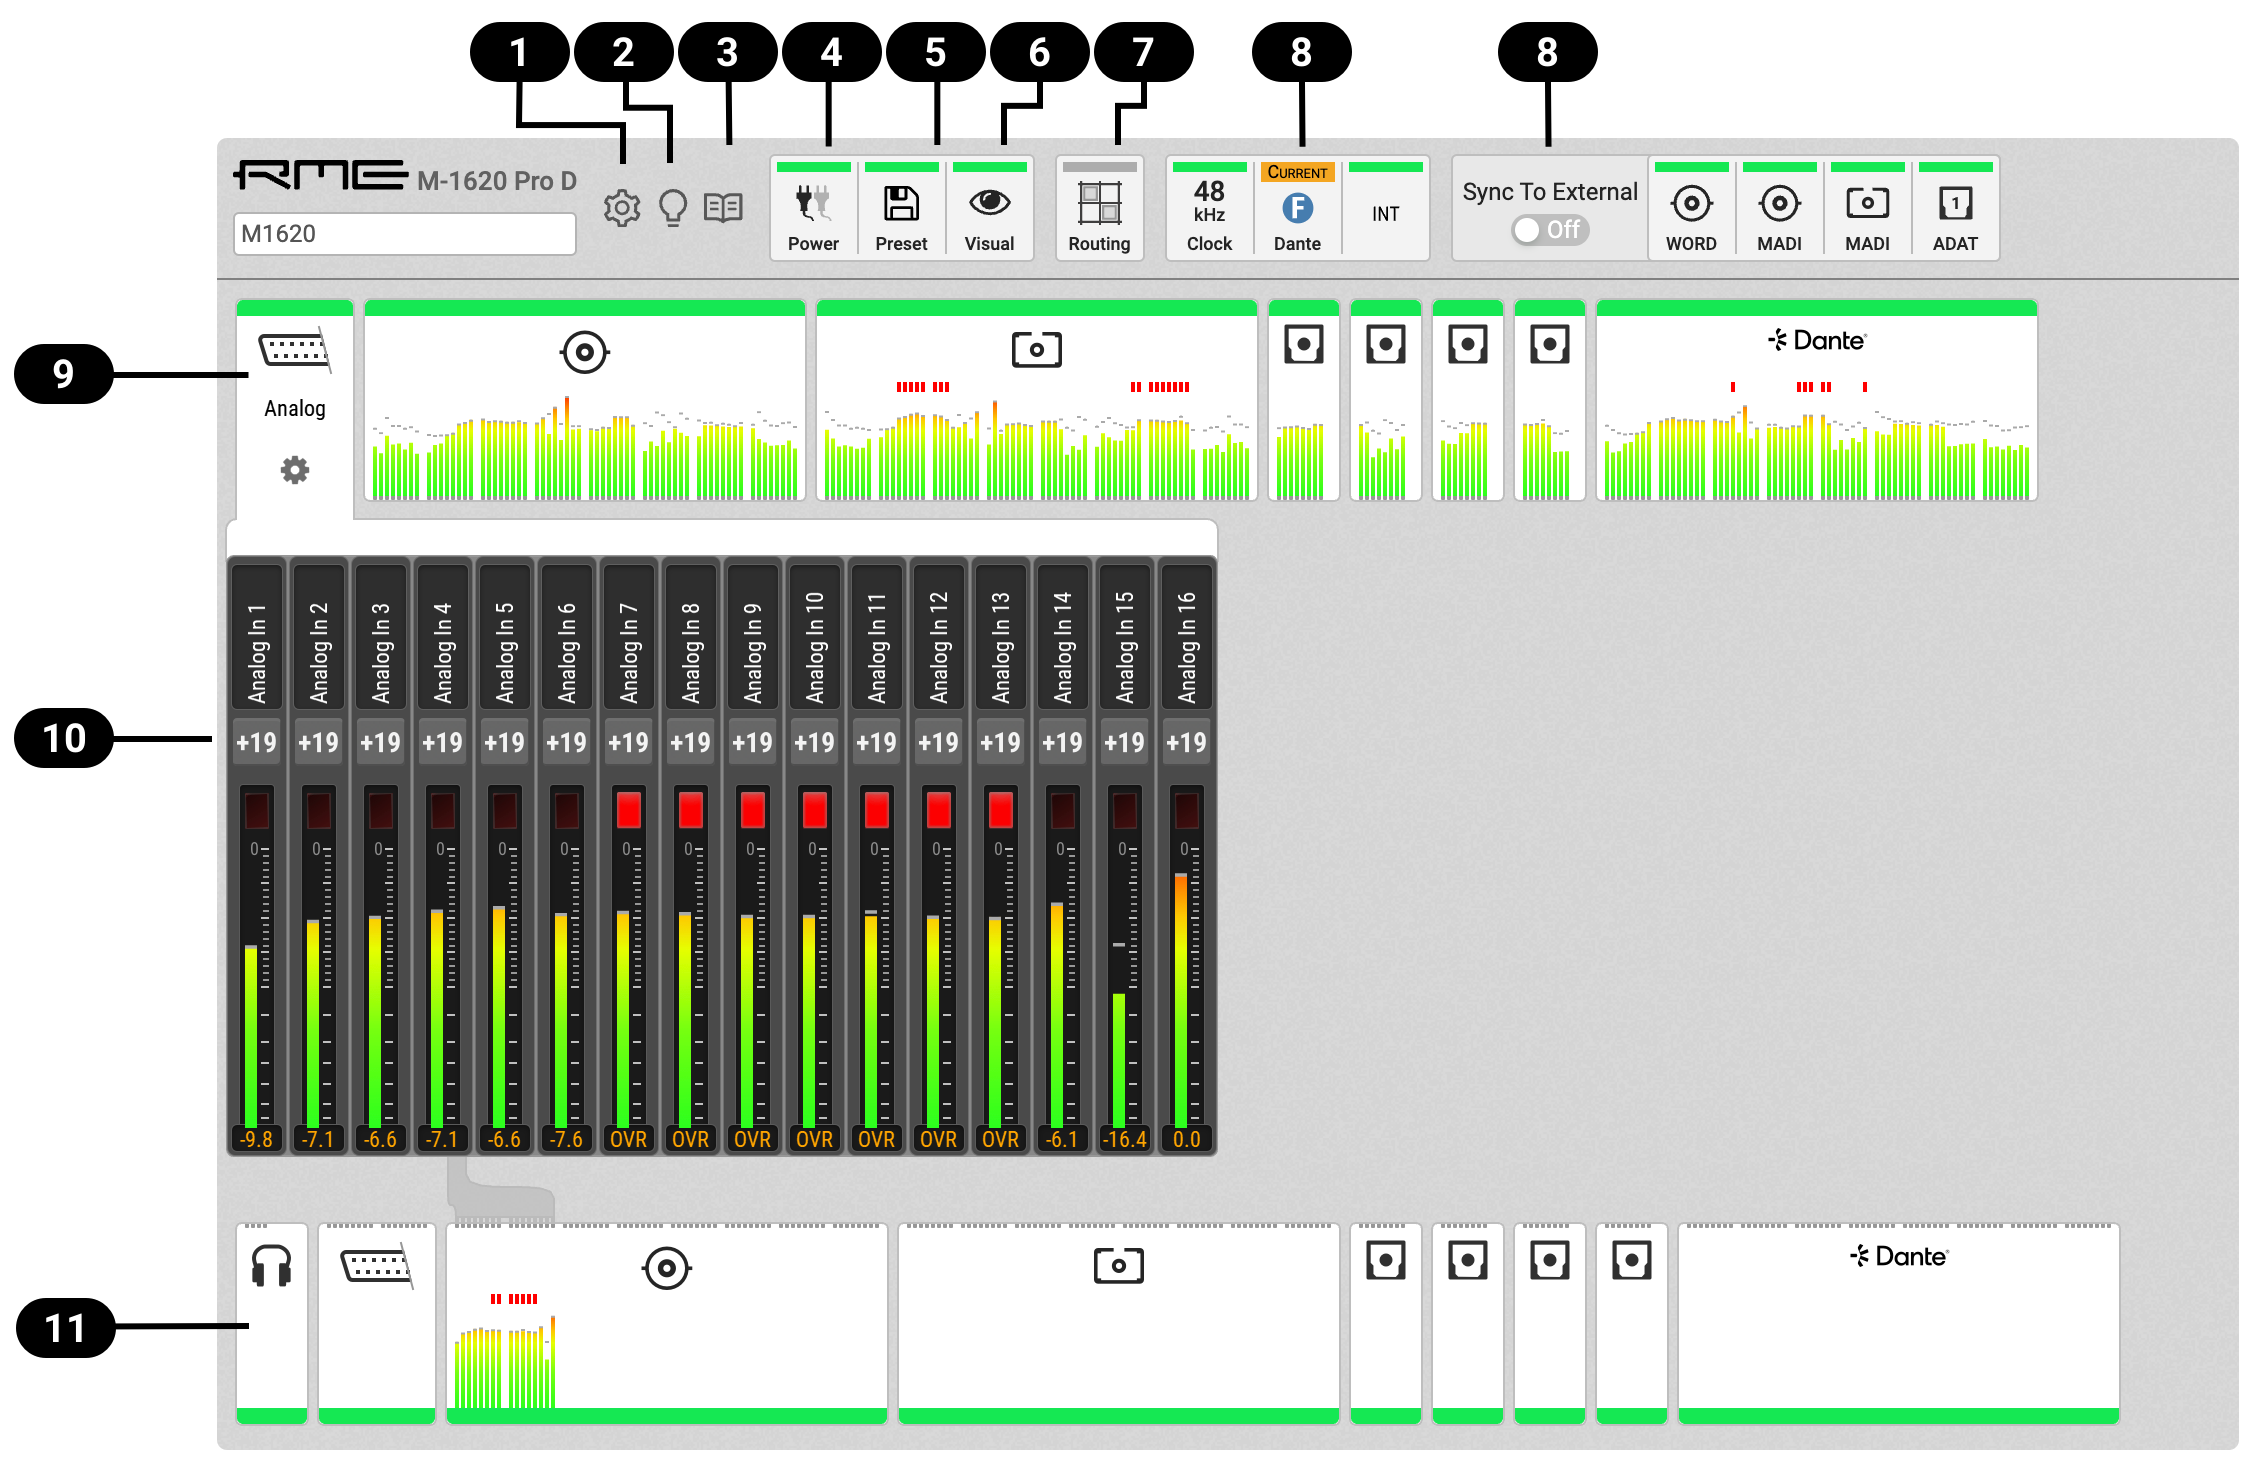Screen dimensions: 2260x1476
Task: Click the lightbulb identify icon
Action: 673,208
